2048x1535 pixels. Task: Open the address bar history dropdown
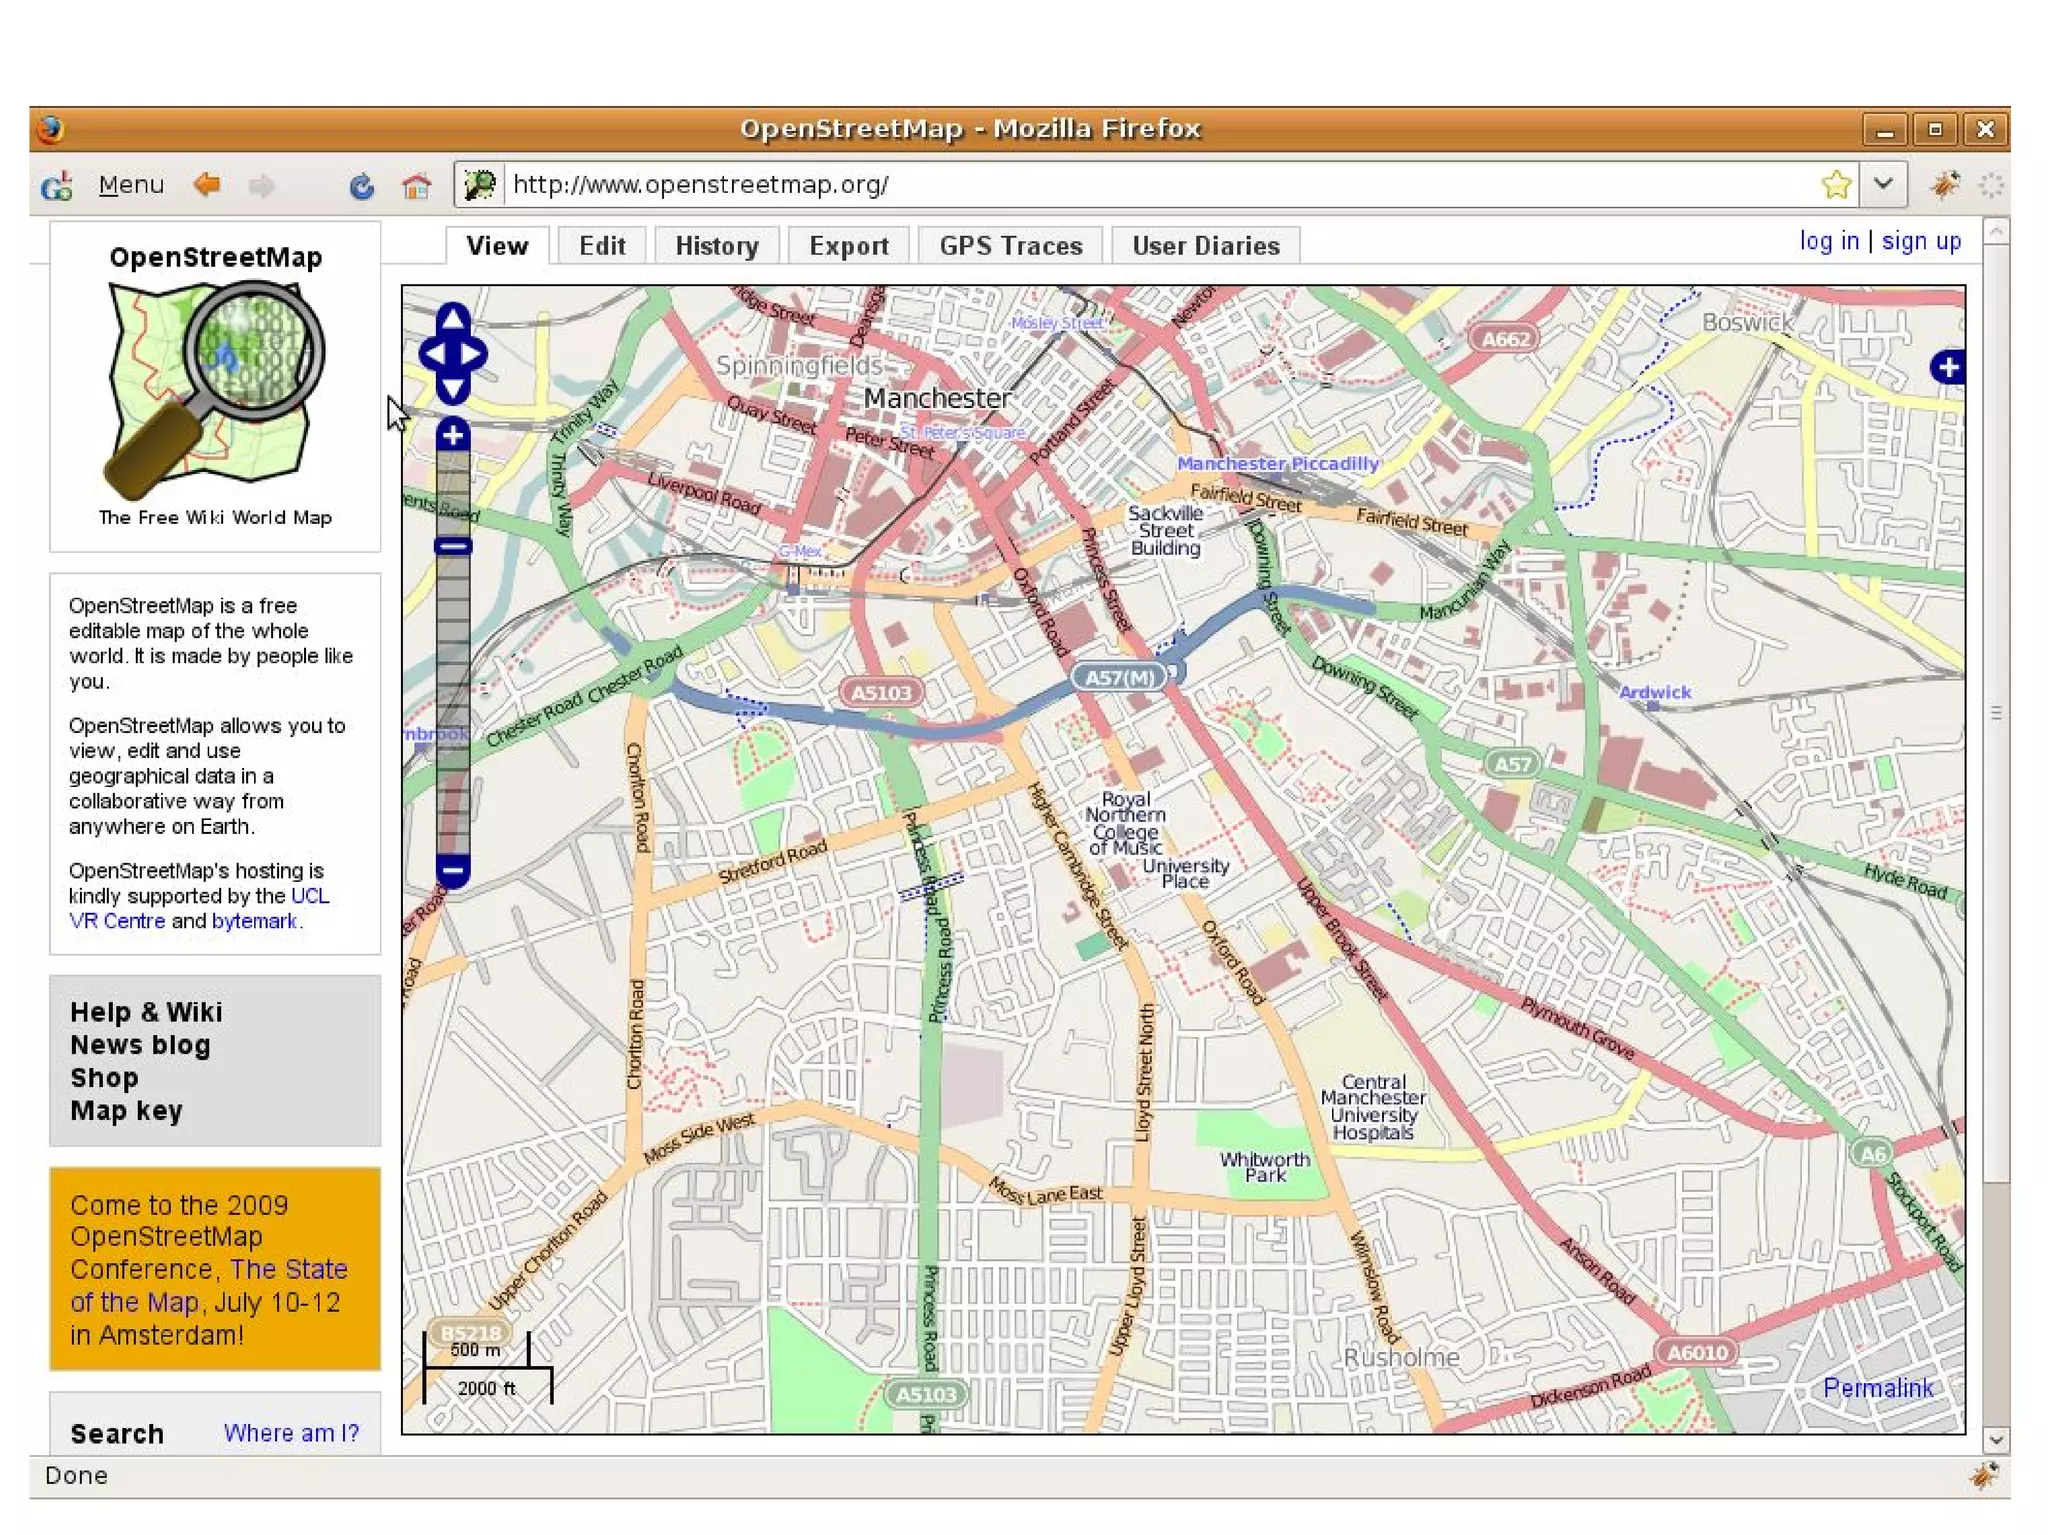pos(1883,185)
